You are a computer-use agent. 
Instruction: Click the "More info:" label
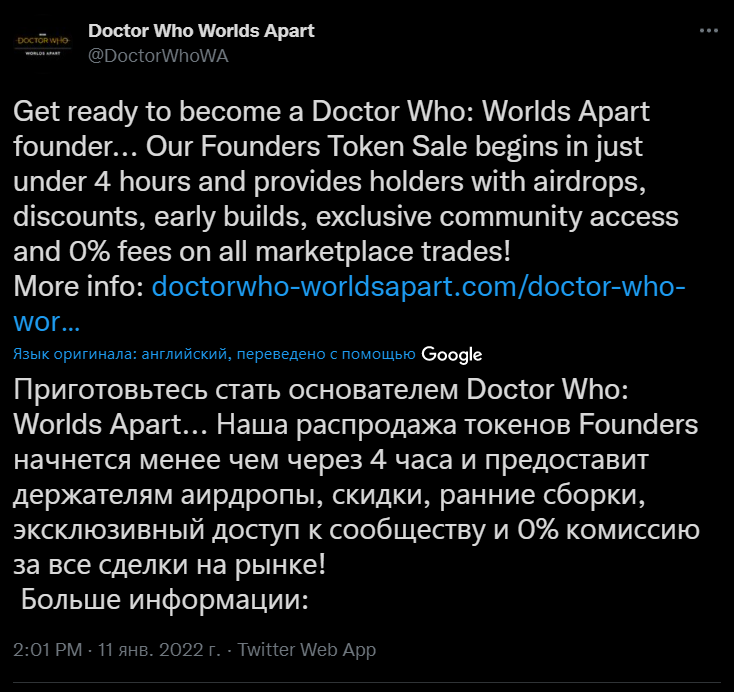pos(79,286)
